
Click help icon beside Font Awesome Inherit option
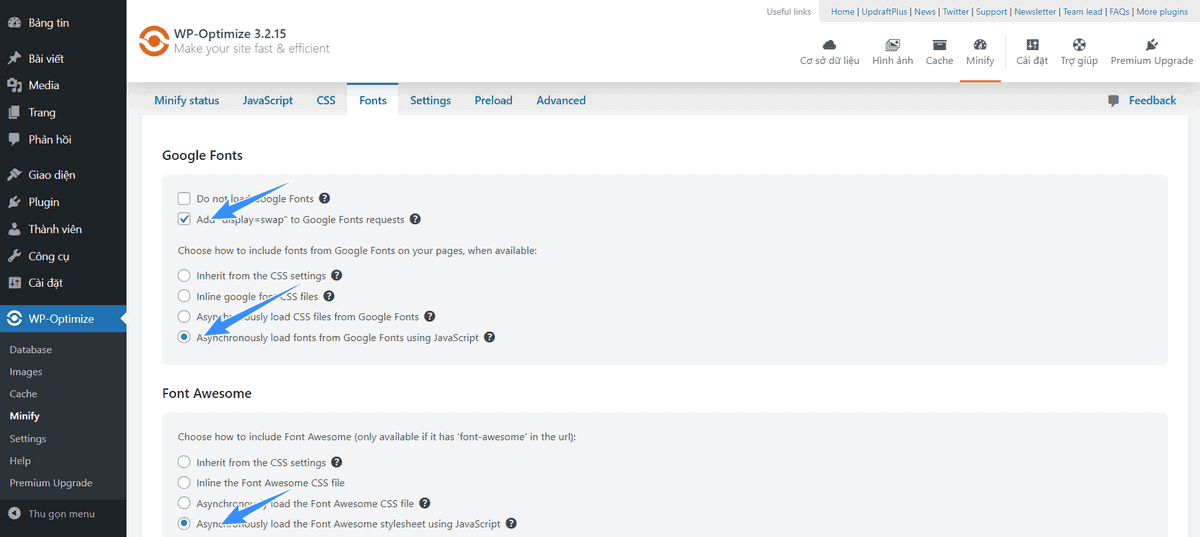(336, 462)
